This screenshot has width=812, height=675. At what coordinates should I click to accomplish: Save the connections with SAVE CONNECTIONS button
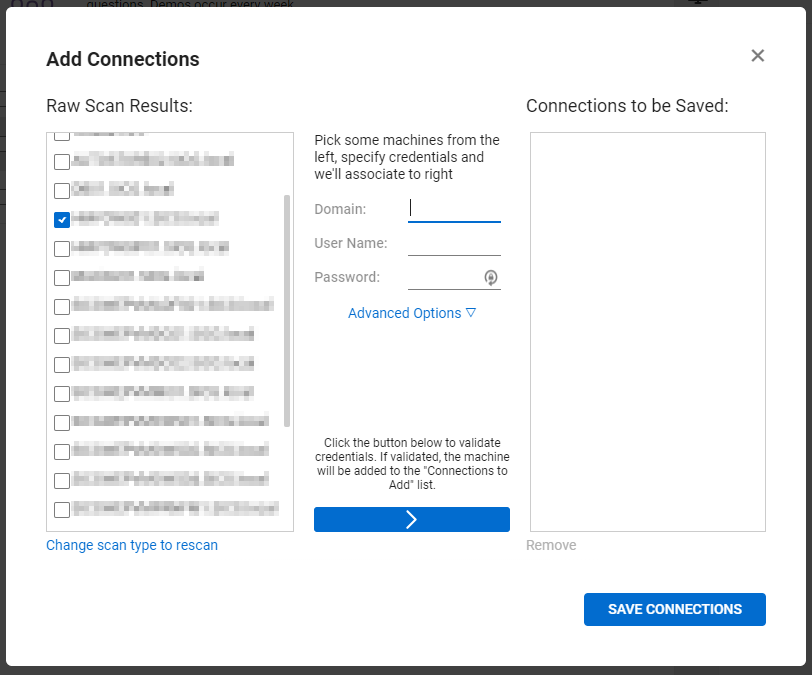[674, 609]
